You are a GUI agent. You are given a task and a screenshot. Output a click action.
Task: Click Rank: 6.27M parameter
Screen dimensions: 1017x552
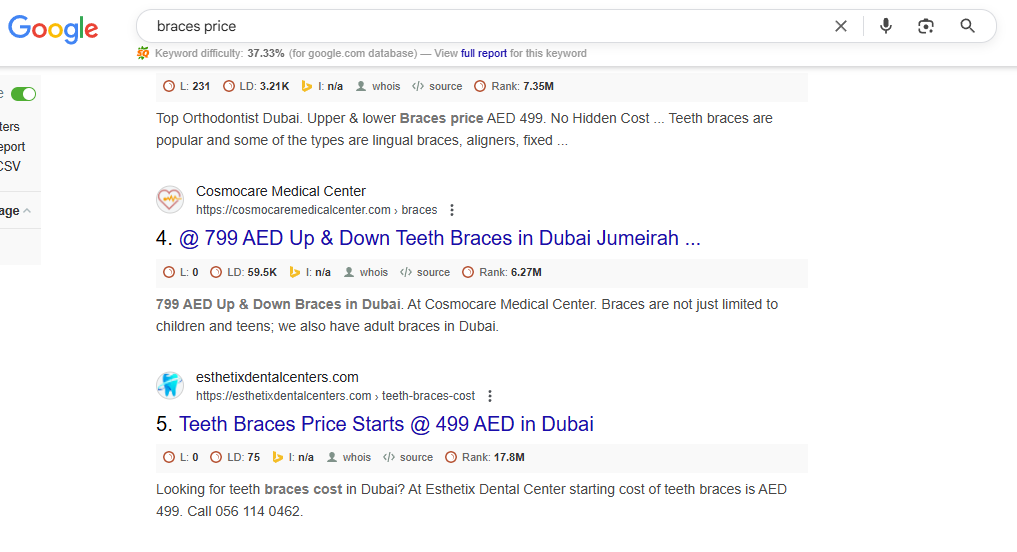point(501,272)
